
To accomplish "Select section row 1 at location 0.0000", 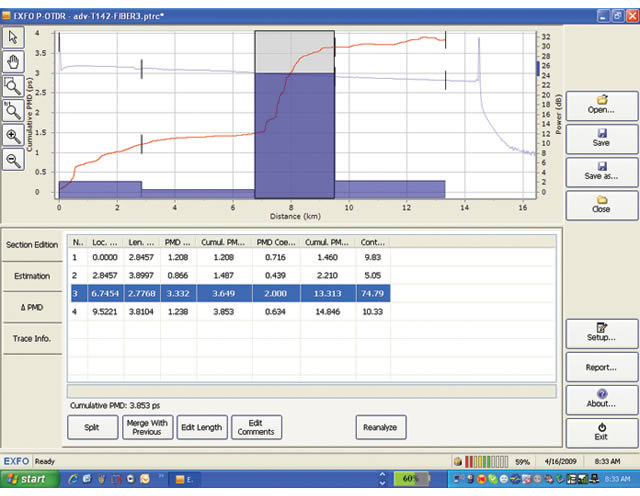I will pos(230,257).
